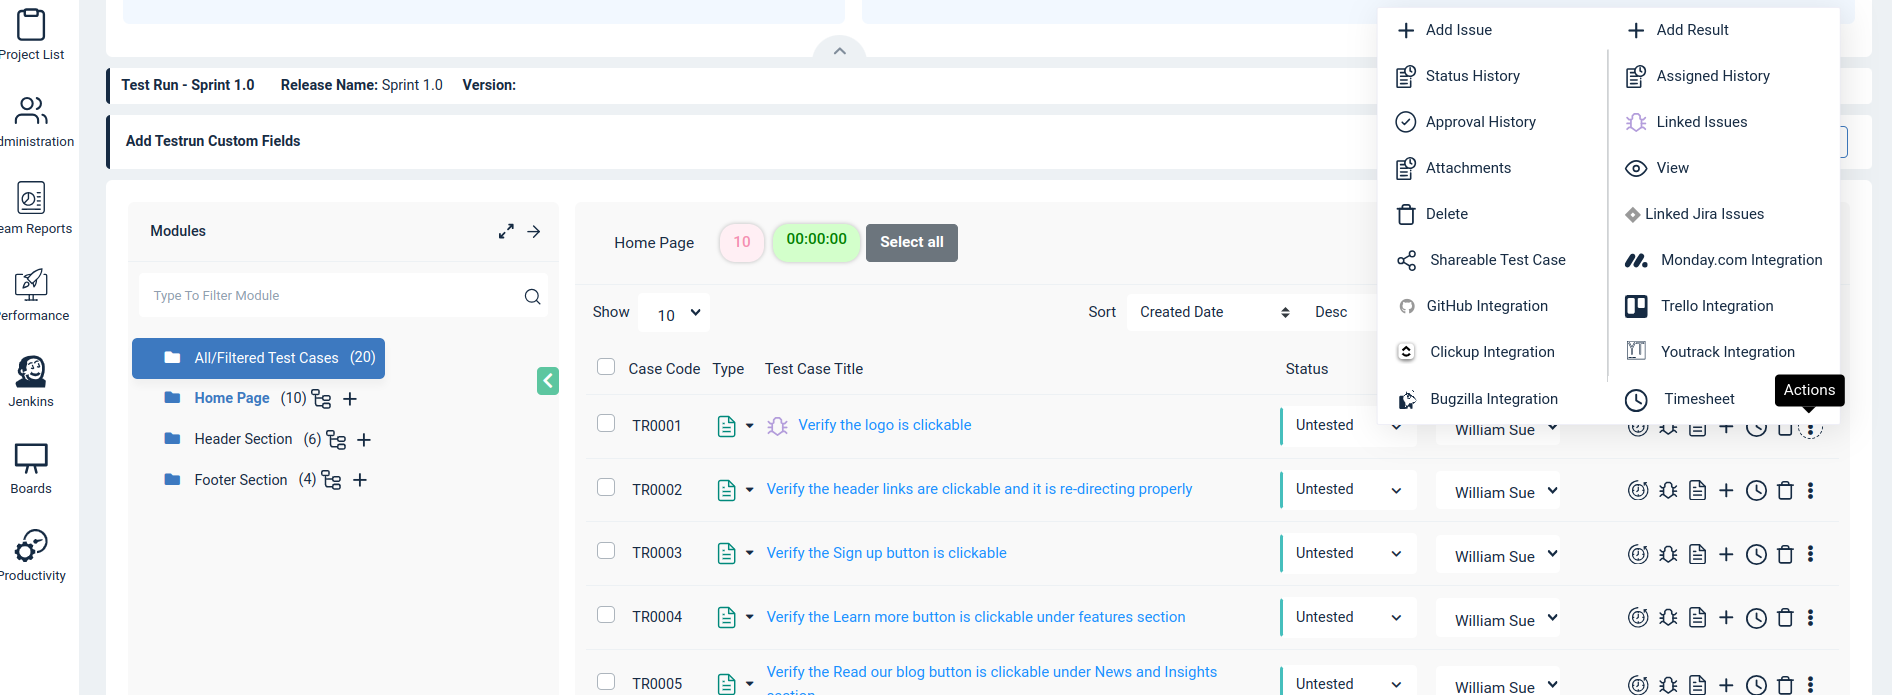Click the green collapse panel arrow

pos(548,381)
